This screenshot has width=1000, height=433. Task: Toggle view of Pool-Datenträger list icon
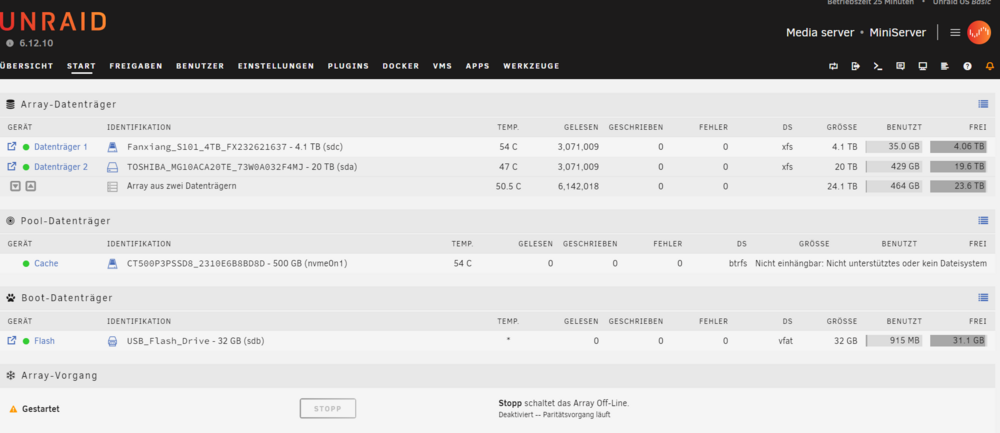[x=983, y=221]
